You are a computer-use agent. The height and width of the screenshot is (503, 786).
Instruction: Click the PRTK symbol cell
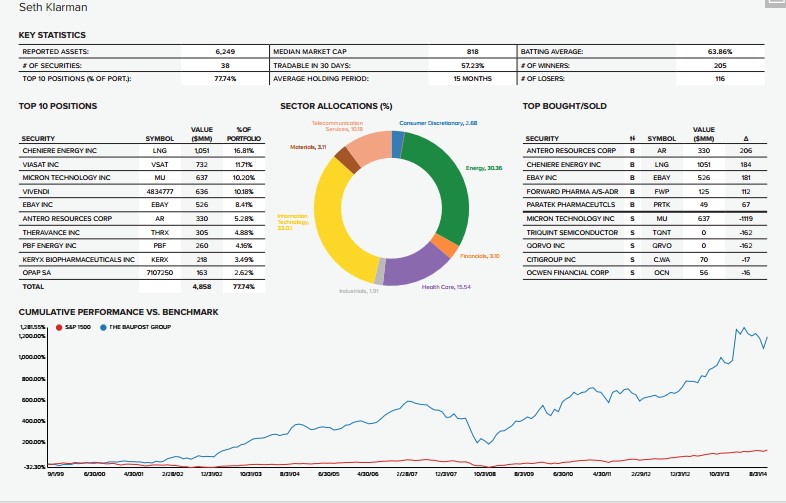662,205
